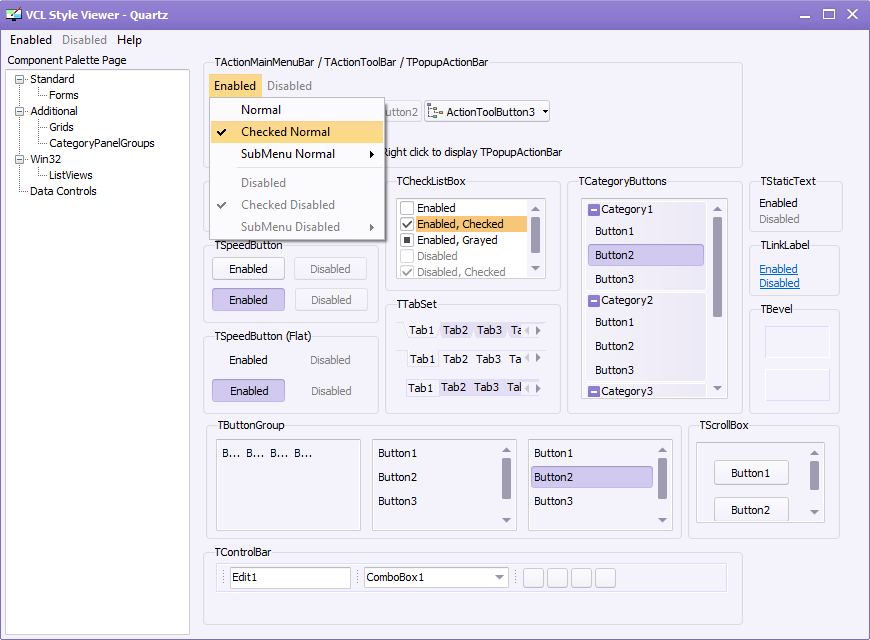Click TScrollBox scroll up arrow
870x640 pixels.
tap(815, 453)
